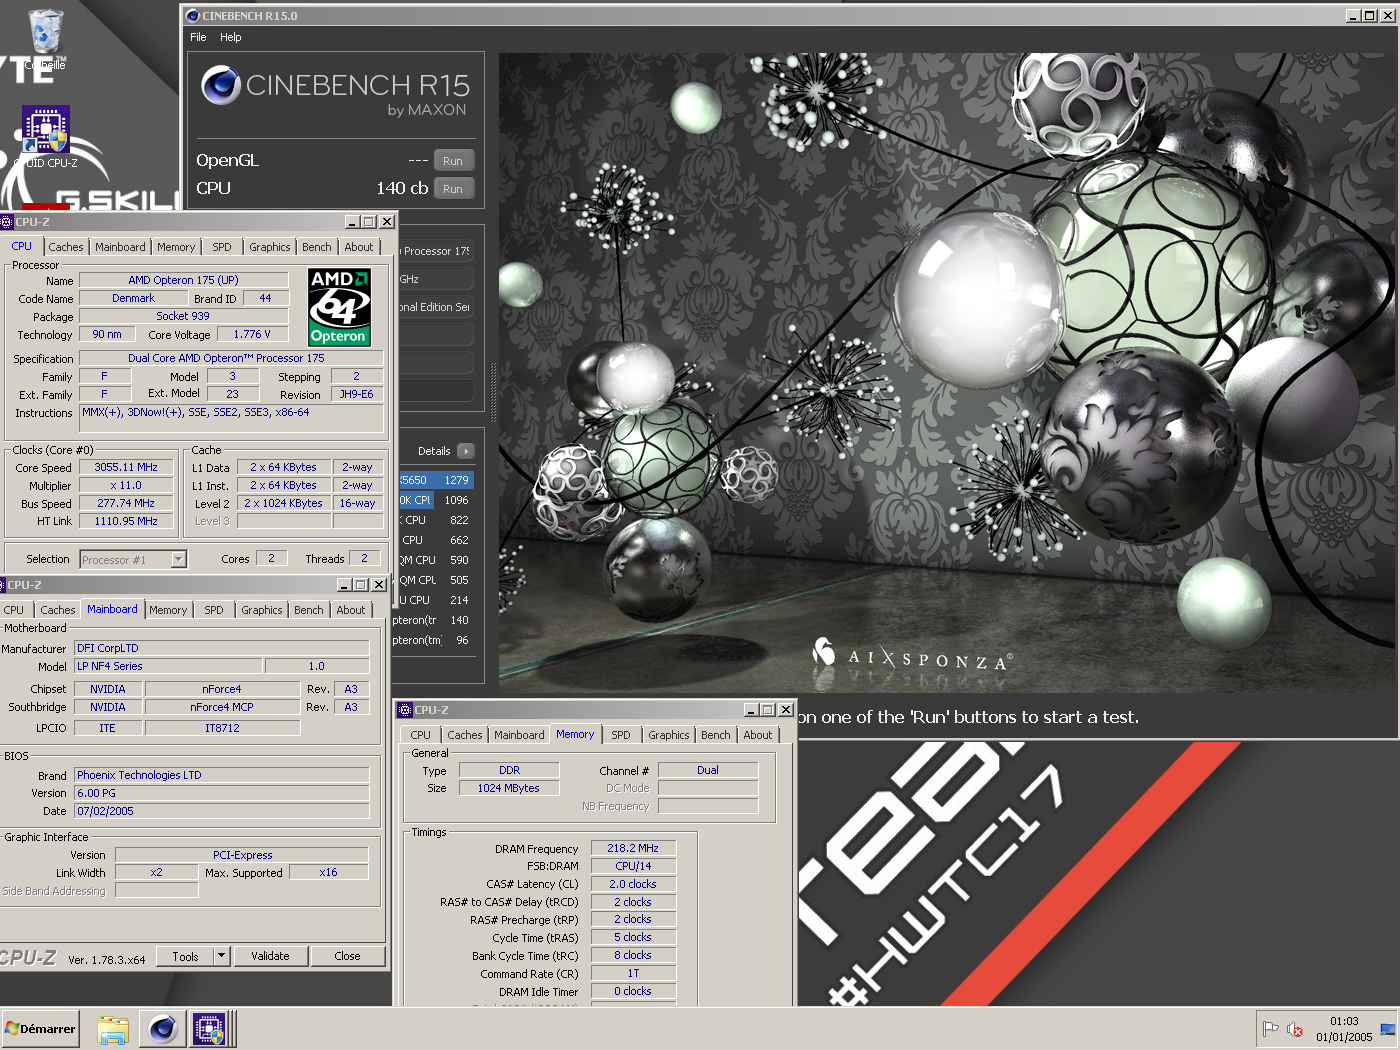
Task: Select the ranking row with score 1279
Action: click(x=435, y=480)
